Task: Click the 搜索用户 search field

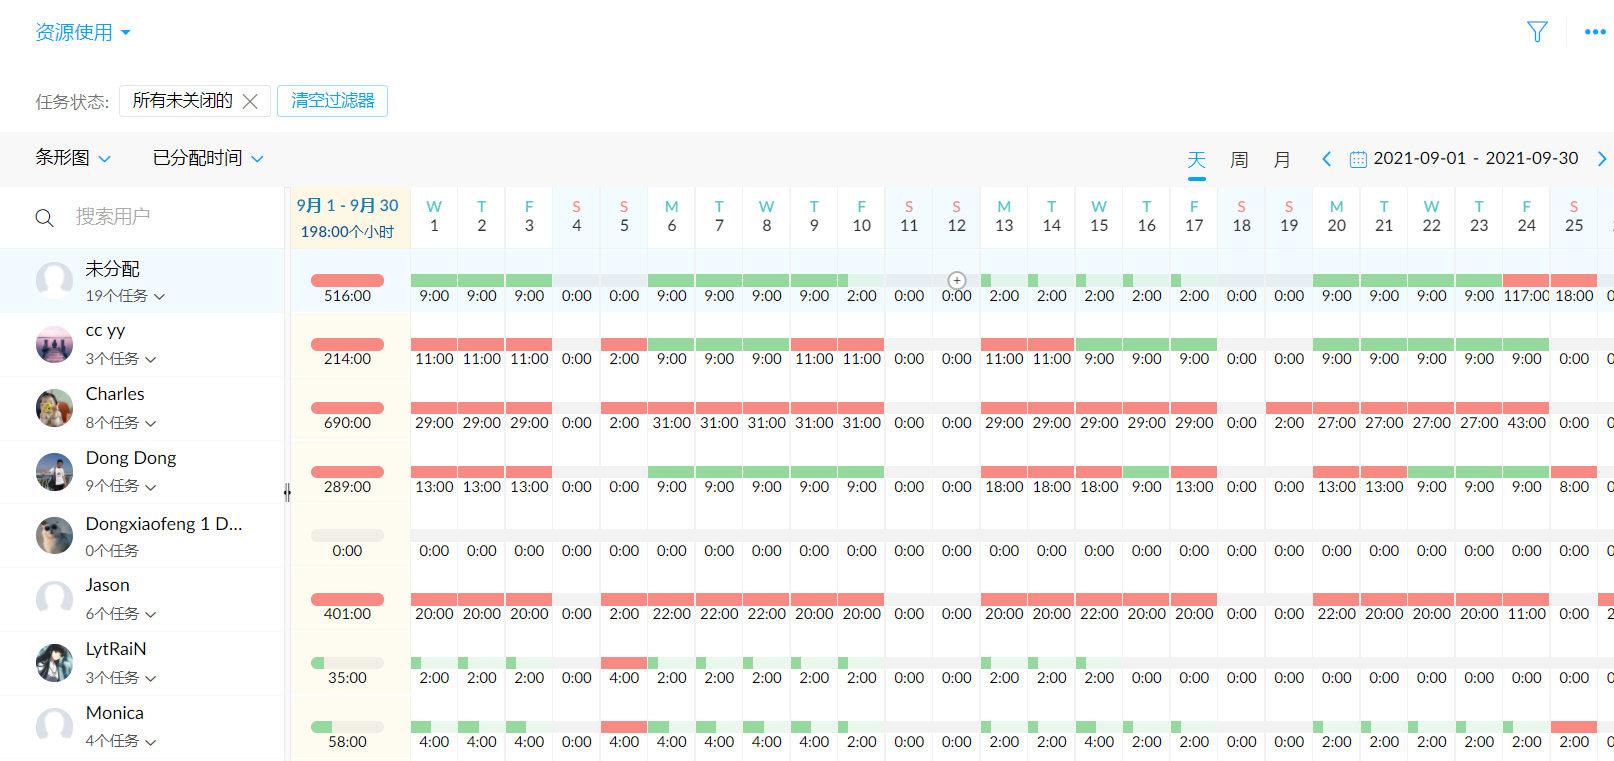Action: pos(170,217)
